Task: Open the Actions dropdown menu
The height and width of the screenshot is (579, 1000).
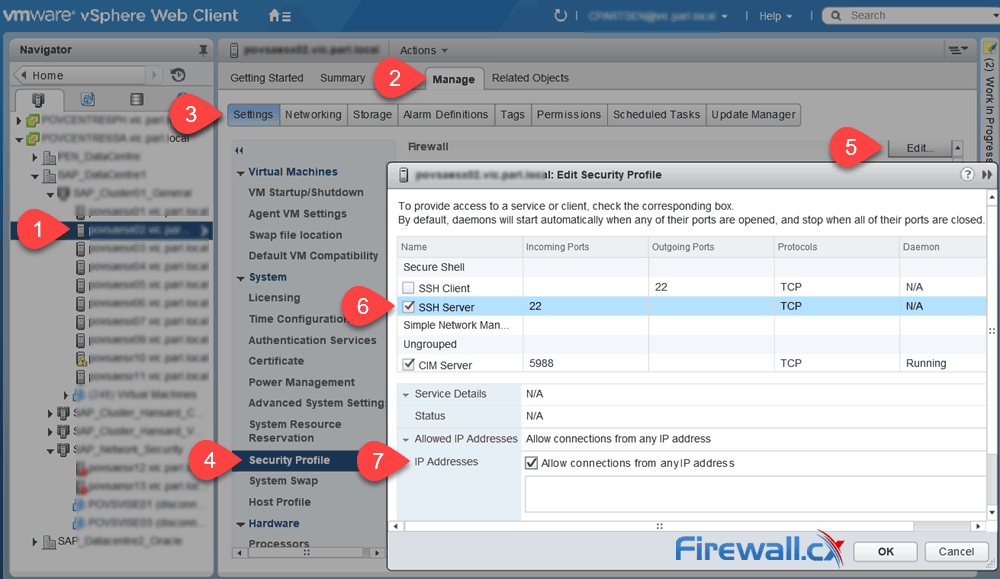Action: (x=423, y=50)
